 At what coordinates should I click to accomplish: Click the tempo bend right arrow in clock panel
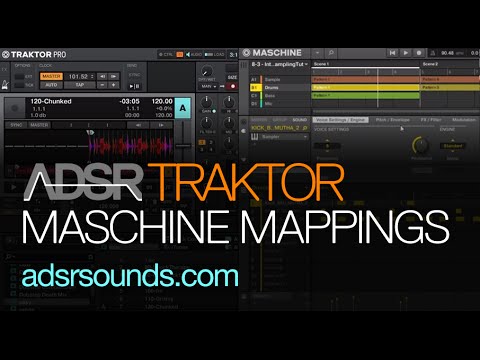click(114, 76)
